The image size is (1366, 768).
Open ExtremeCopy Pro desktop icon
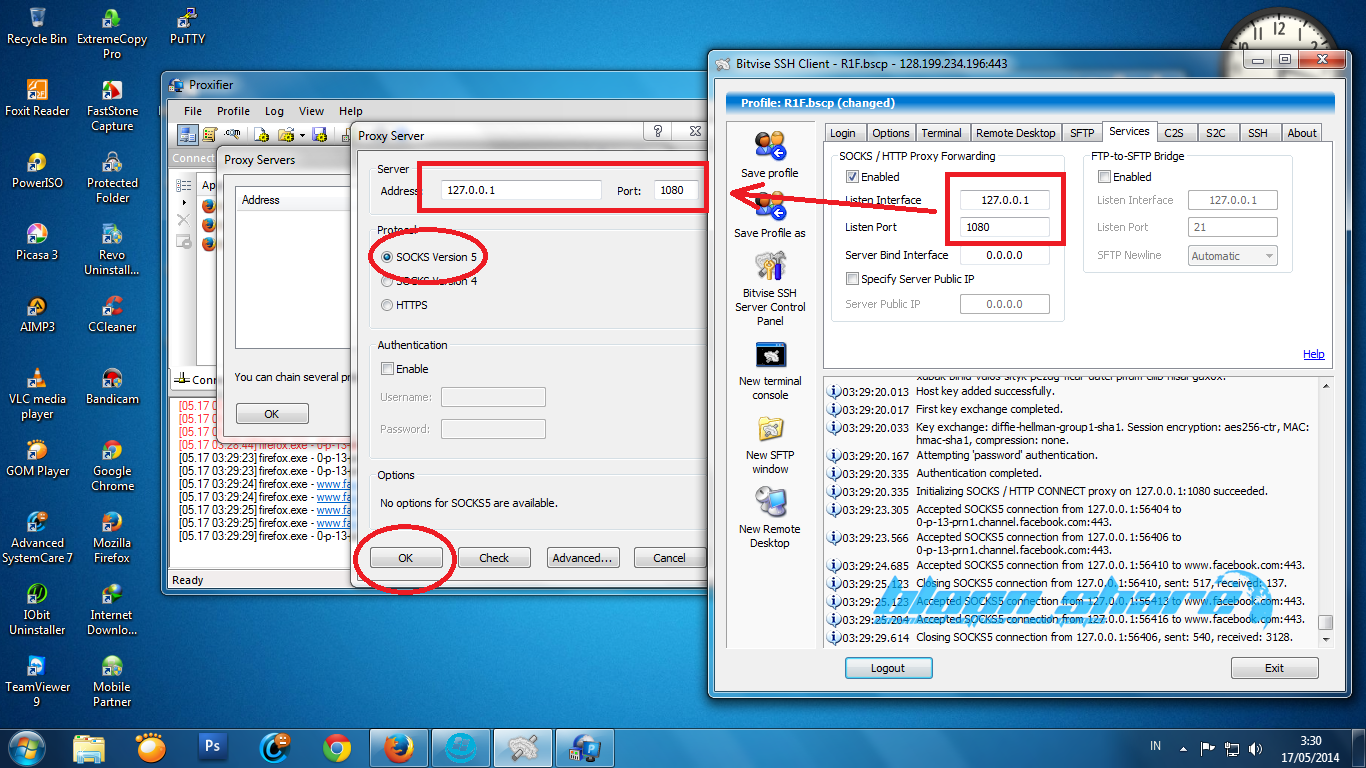pyautogui.click(x=112, y=18)
